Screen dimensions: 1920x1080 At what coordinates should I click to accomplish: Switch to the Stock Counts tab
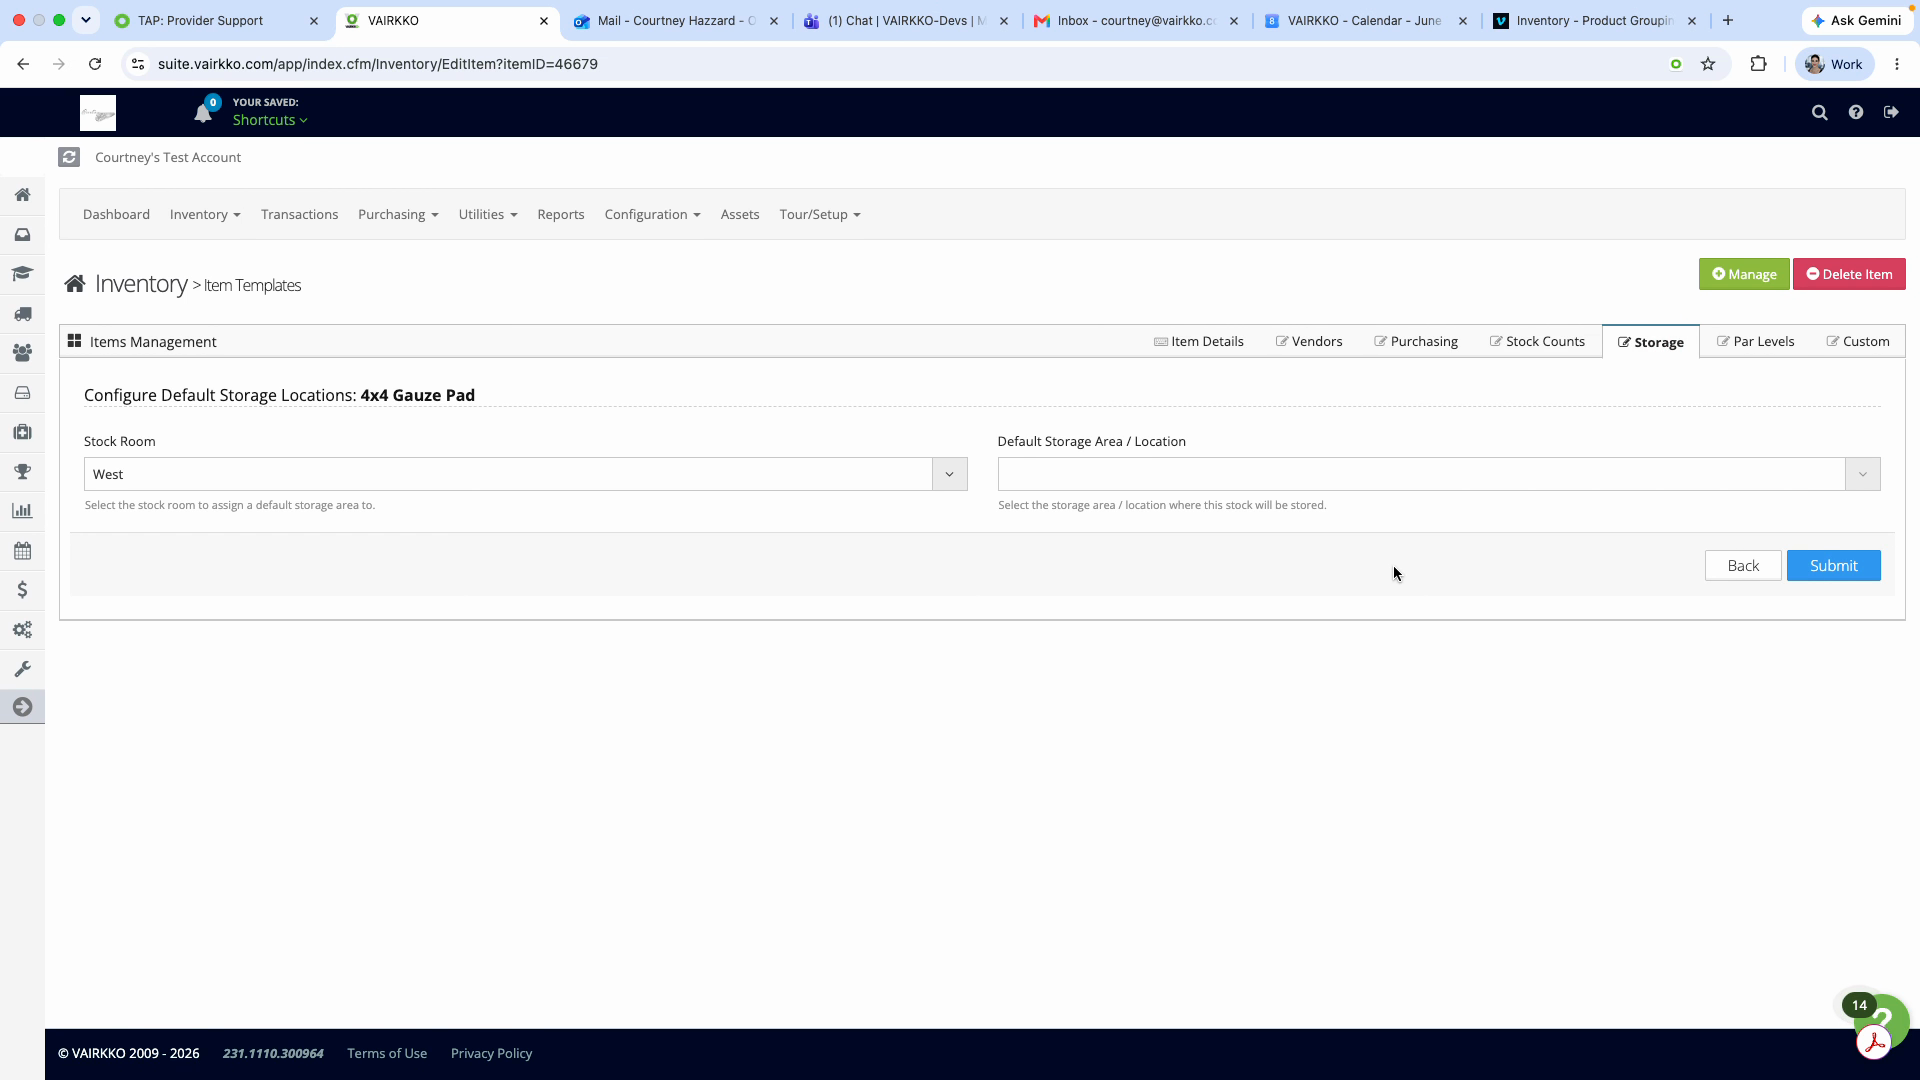coord(1537,341)
